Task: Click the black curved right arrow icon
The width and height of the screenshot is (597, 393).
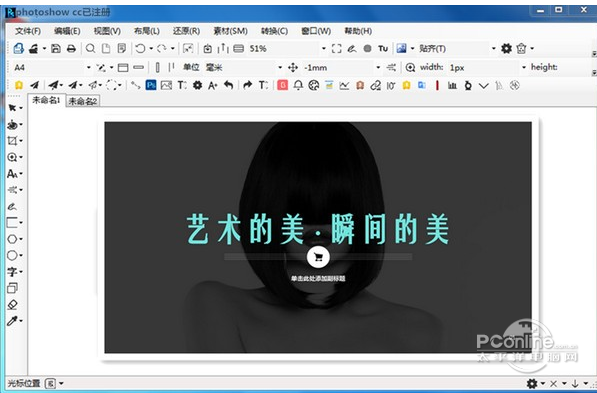Action: point(247,85)
